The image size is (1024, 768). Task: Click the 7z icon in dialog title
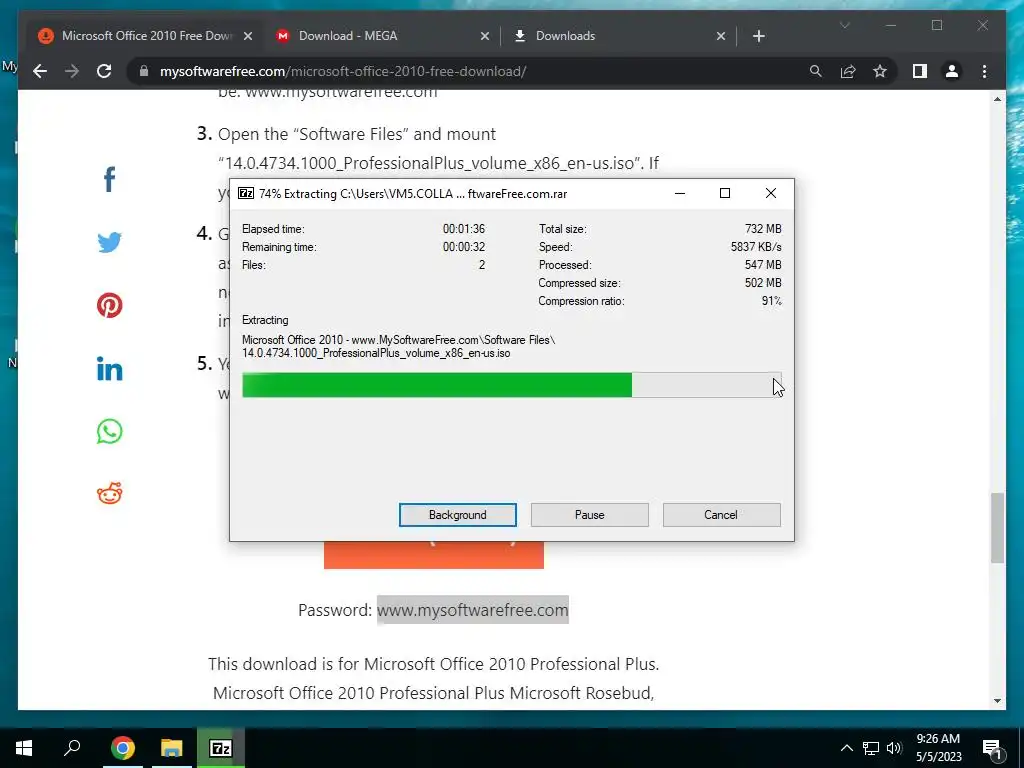pos(246,193)
